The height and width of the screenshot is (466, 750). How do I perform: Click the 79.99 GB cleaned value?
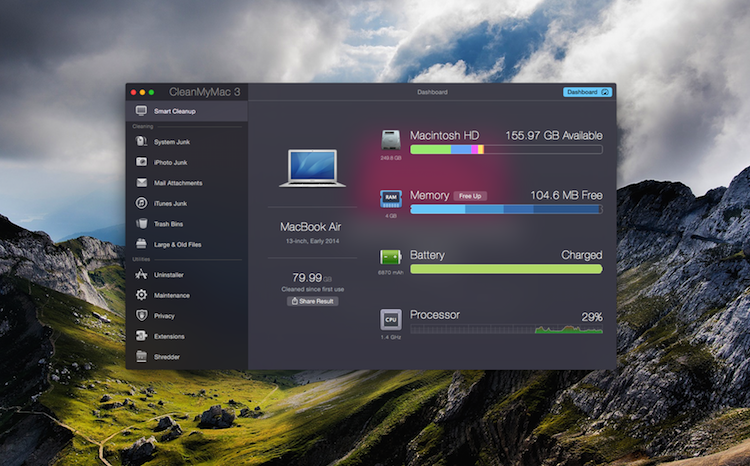point(312,277)
